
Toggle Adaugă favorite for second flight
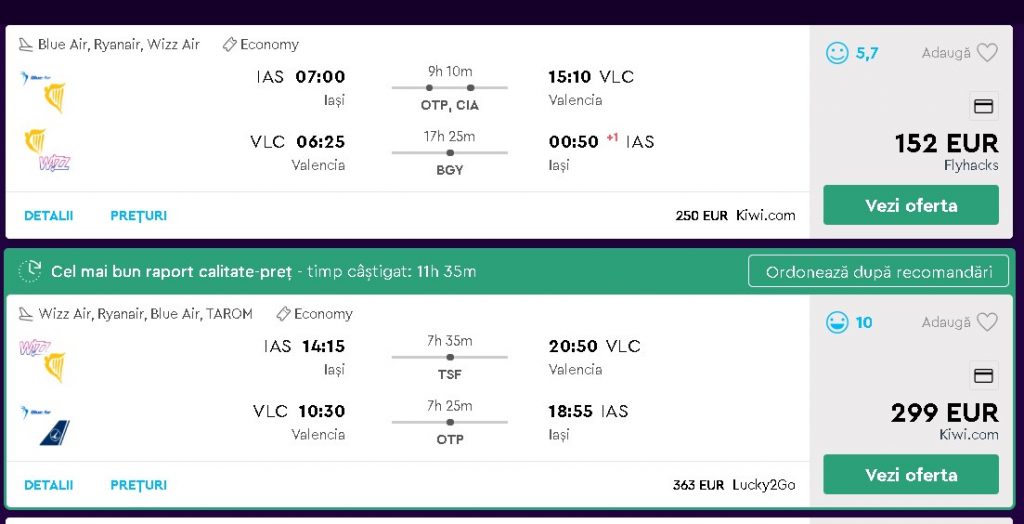[x=946, y=322]
